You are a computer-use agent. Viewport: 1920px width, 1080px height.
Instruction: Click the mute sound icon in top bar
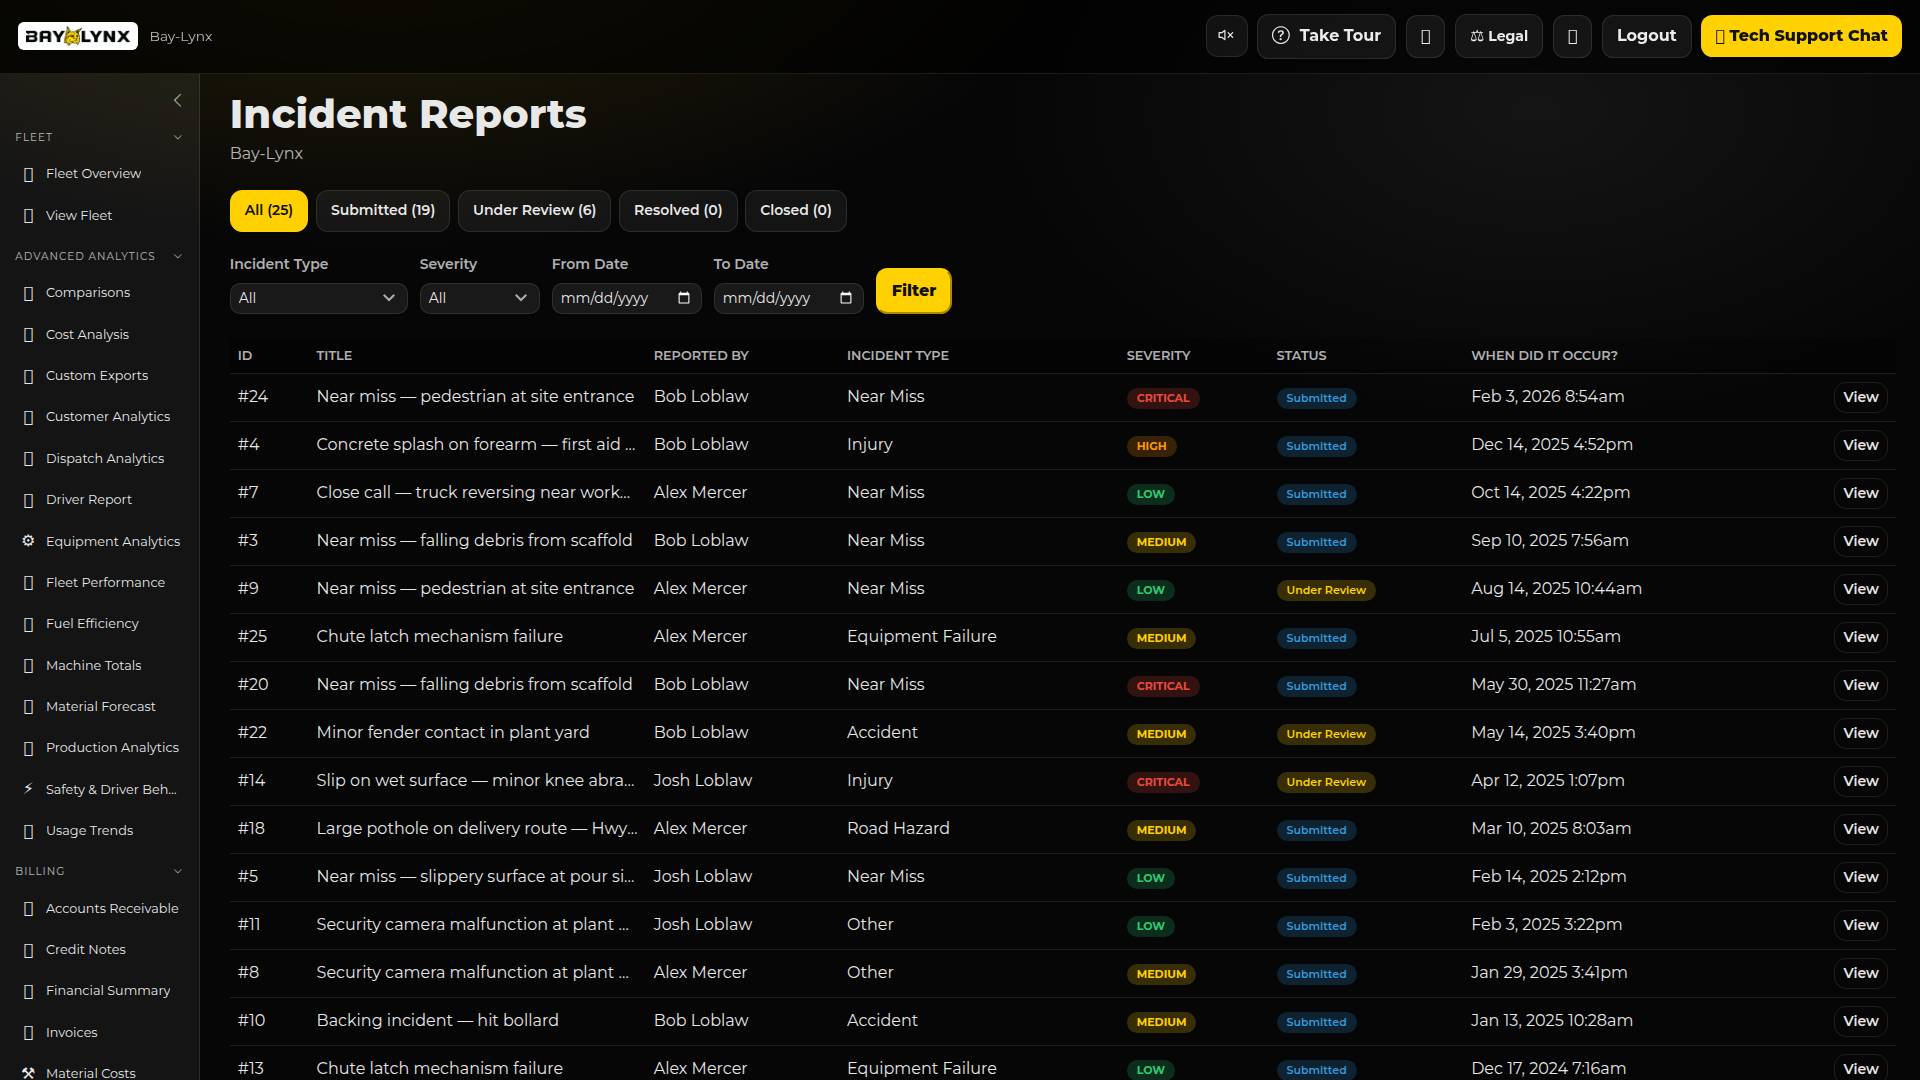(x=1225, y=35)
